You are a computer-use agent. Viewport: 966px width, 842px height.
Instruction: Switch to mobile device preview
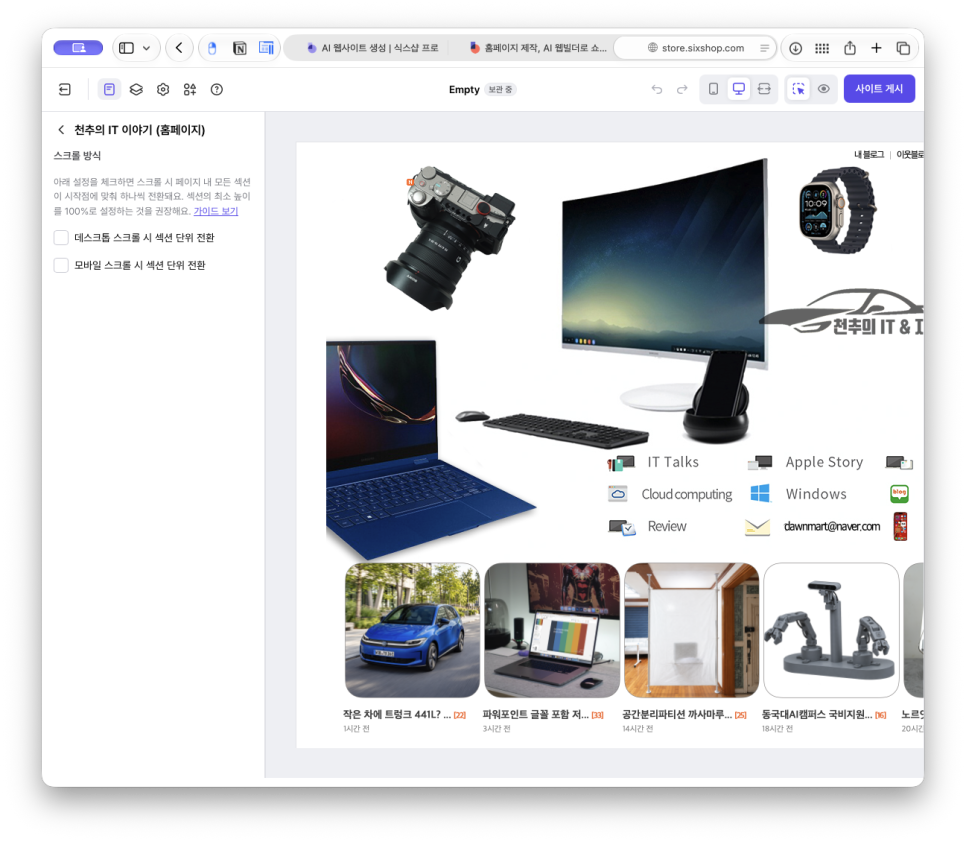coord(713,89)
